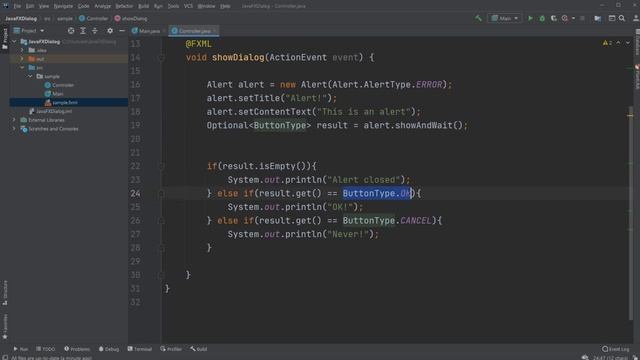Open the VCS menu

188,6
